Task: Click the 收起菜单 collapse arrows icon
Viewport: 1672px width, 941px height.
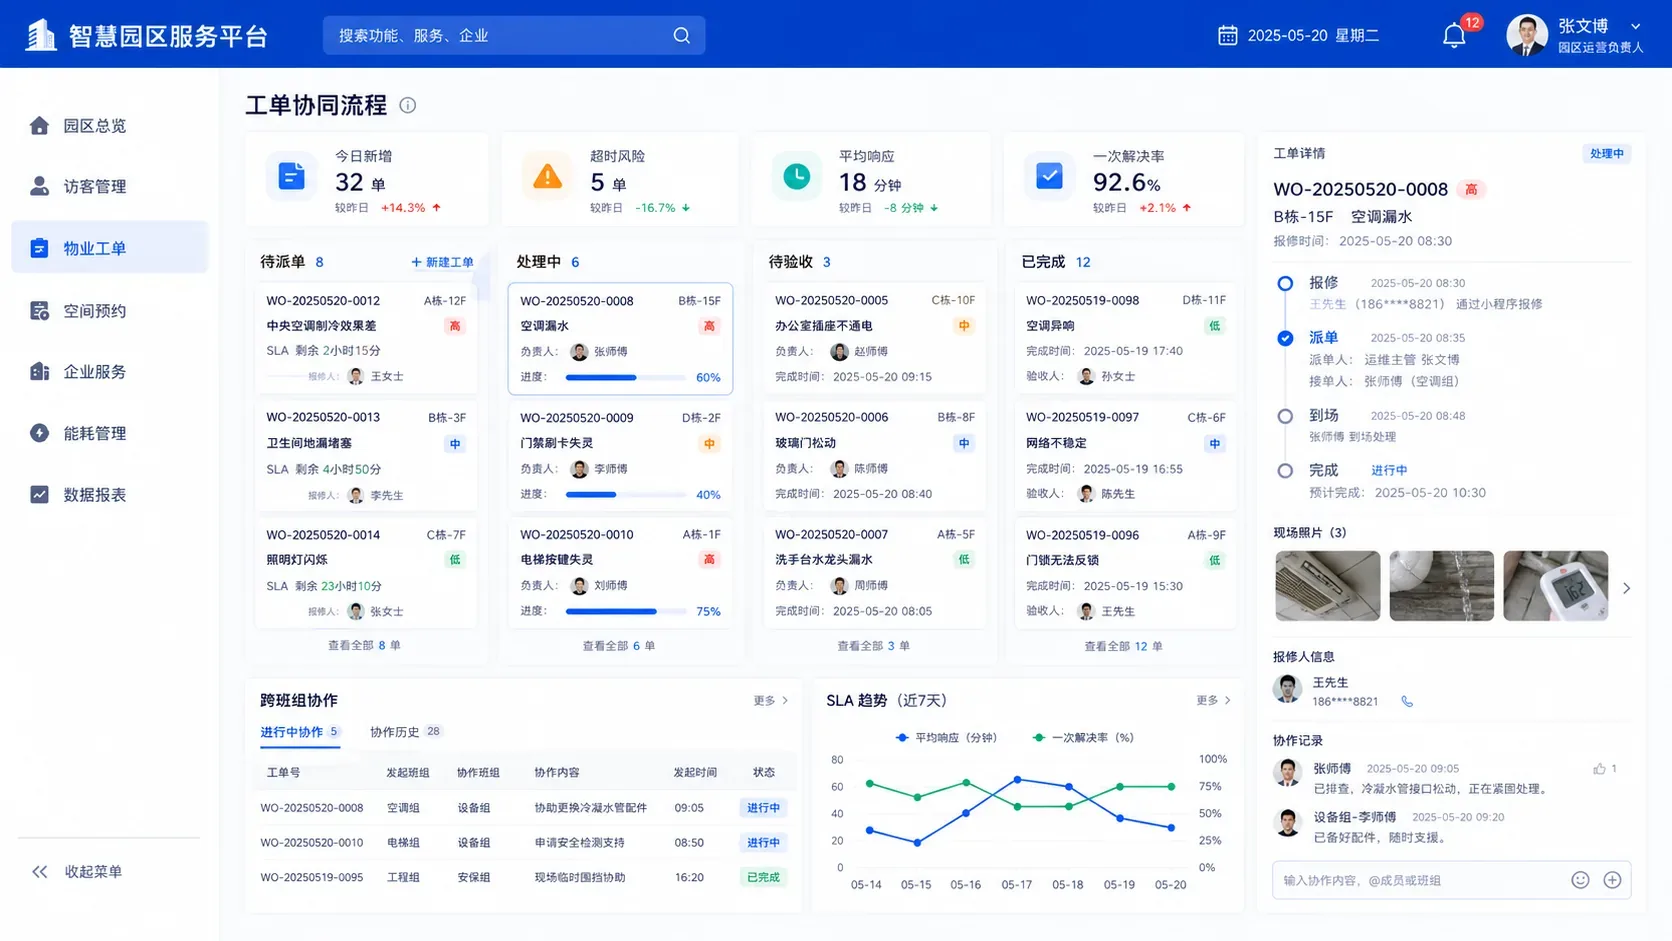Action: pyautogui.click(x=39, y=872)
